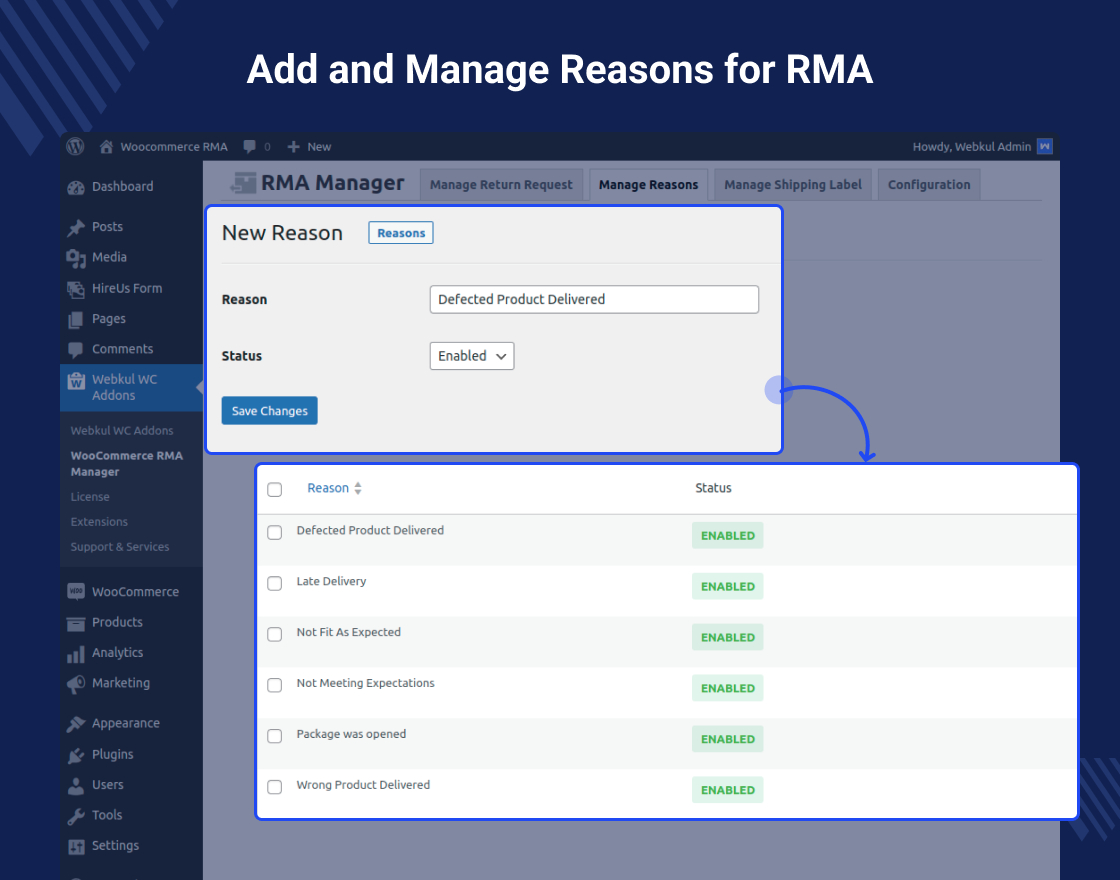
Task: Click New in the admin bar
Action: 319,146
